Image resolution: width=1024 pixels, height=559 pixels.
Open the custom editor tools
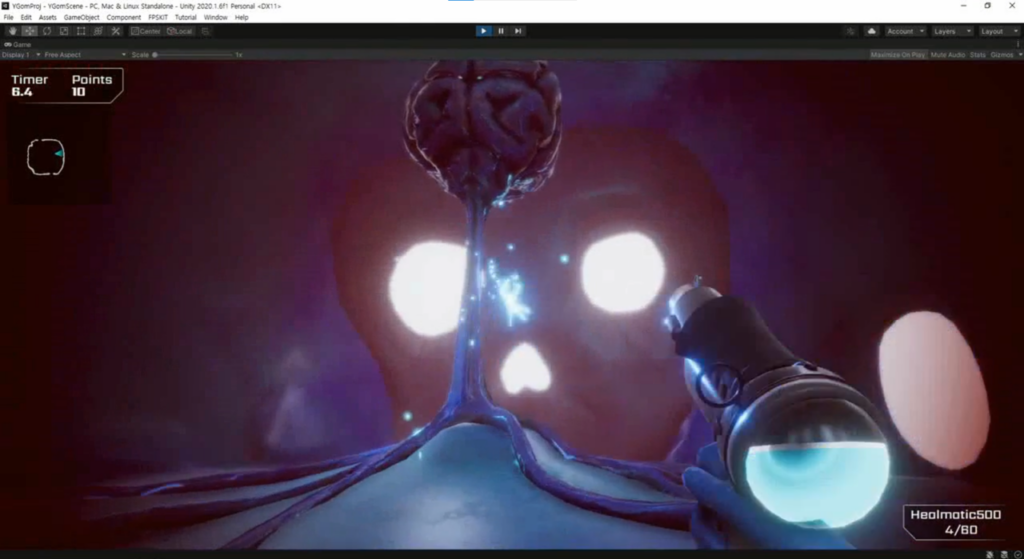pos(116,31)
